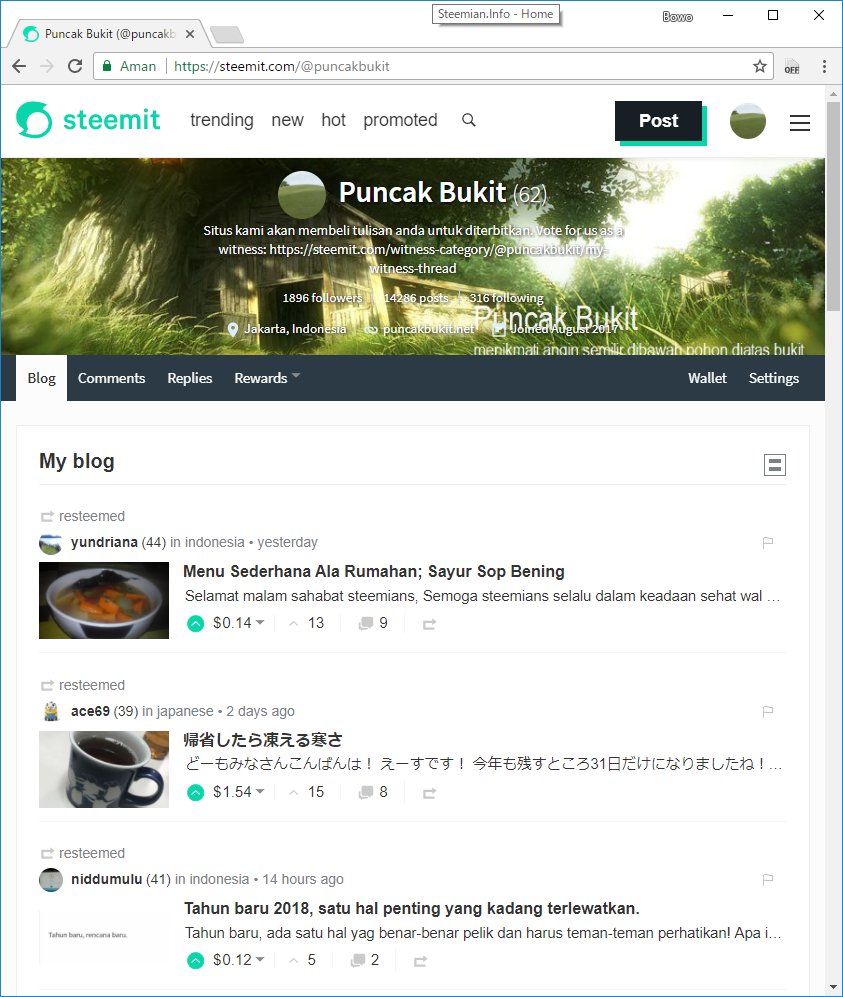Go back with browser back arrow
Image resolution: width=843 pixels, height=997 pixels.
tap(19, 66)
